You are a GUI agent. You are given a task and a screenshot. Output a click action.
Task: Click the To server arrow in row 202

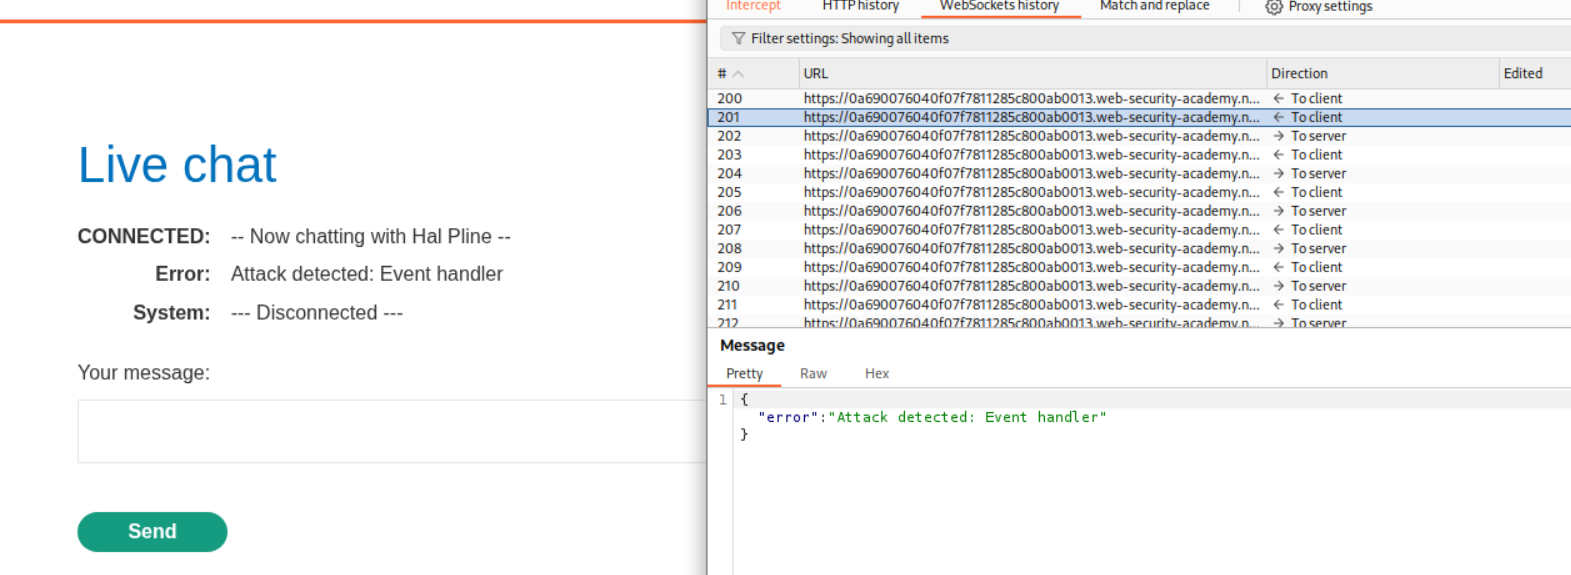(x=1278, y=136)
